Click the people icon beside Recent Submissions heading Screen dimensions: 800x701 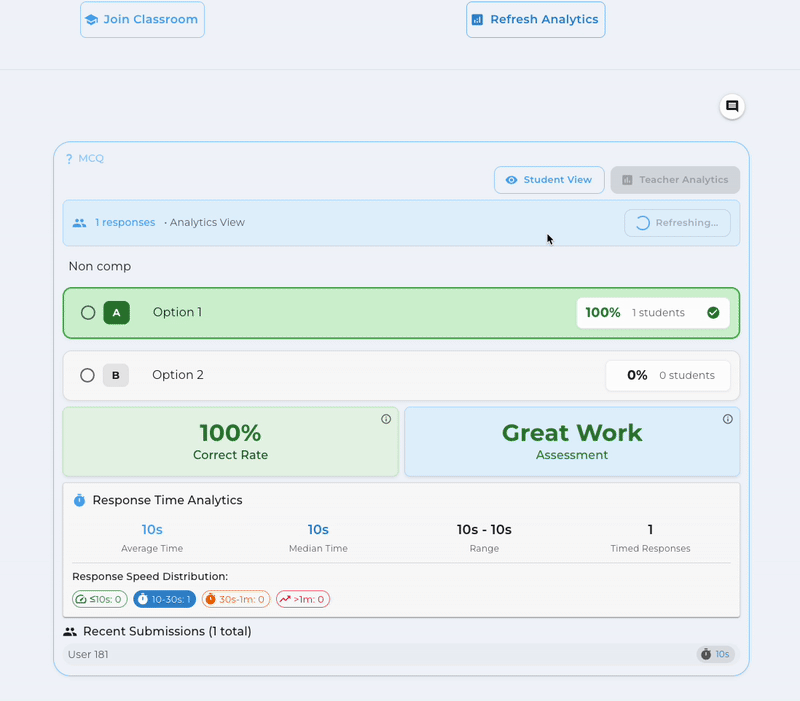click(x=70, y=631)
